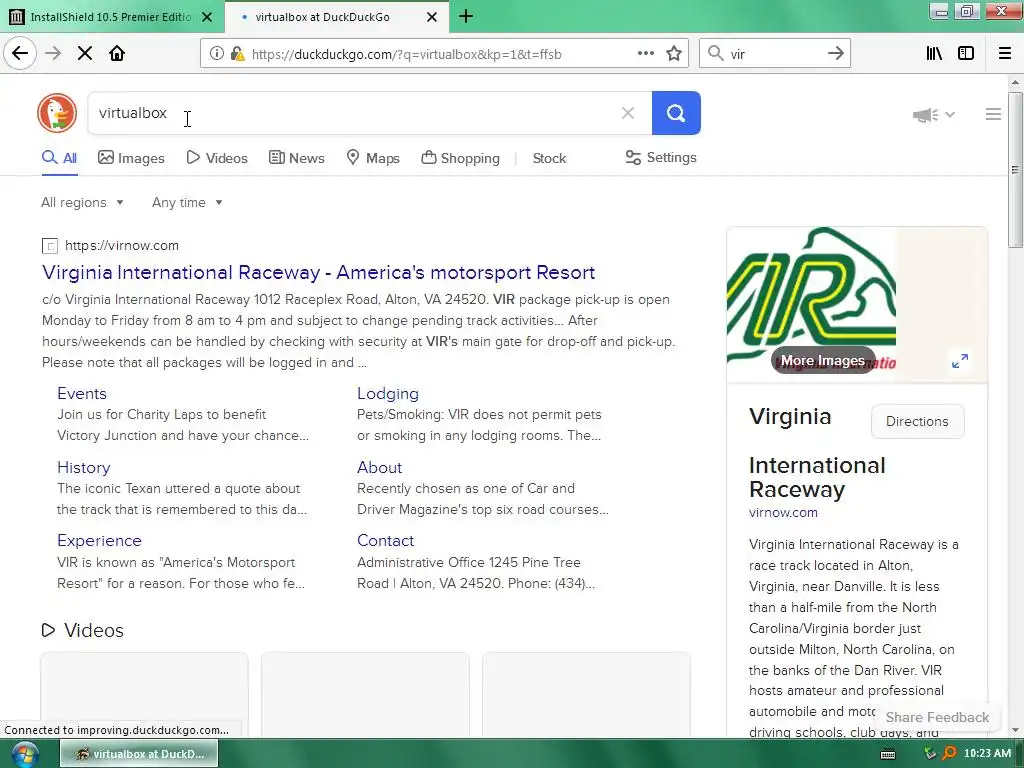The width and height of the screenshot is (1024, 768).
Task: Open the Firefox hamburger menu
Action: (1005, 54)
